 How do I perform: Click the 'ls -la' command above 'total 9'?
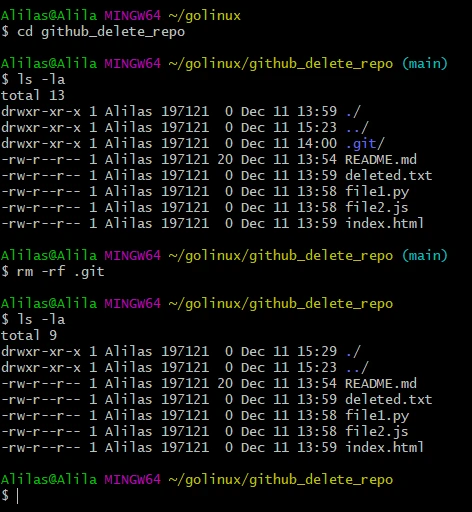click(x=41, y=320)
